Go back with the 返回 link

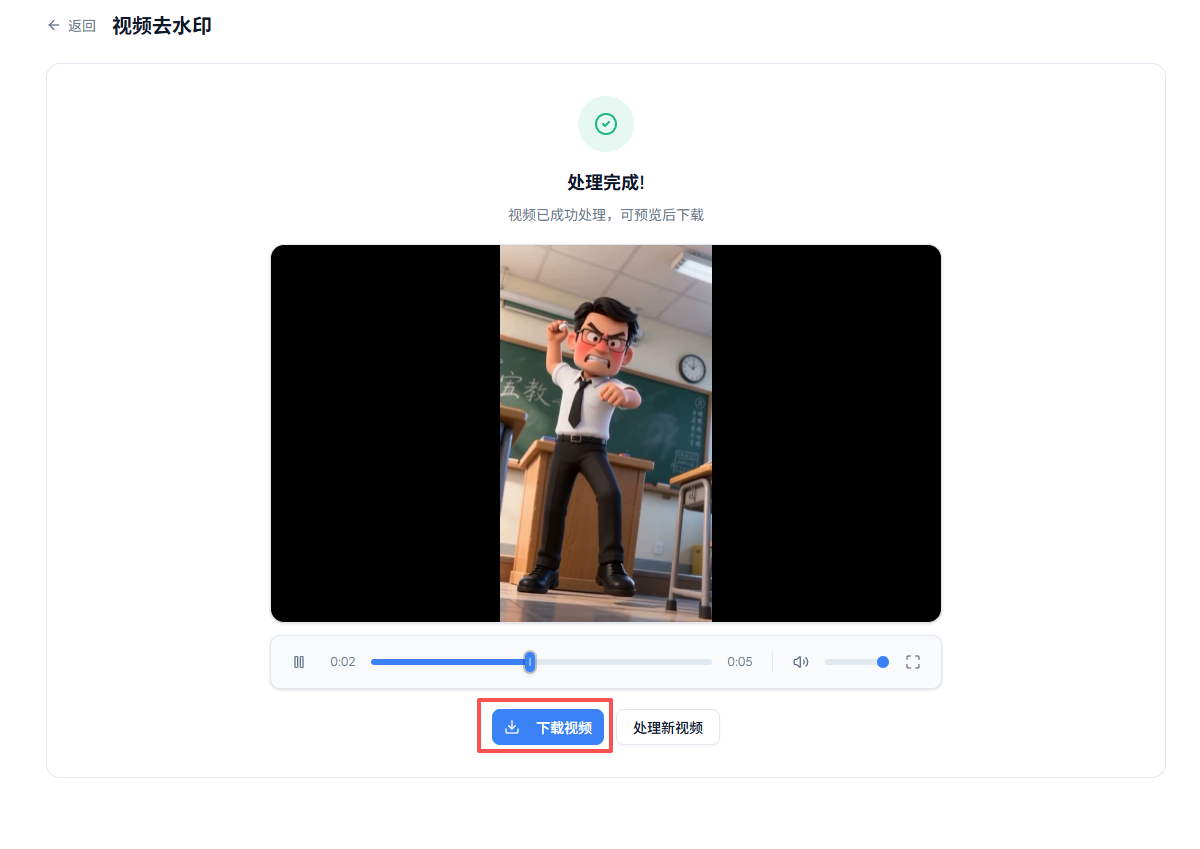71,26
